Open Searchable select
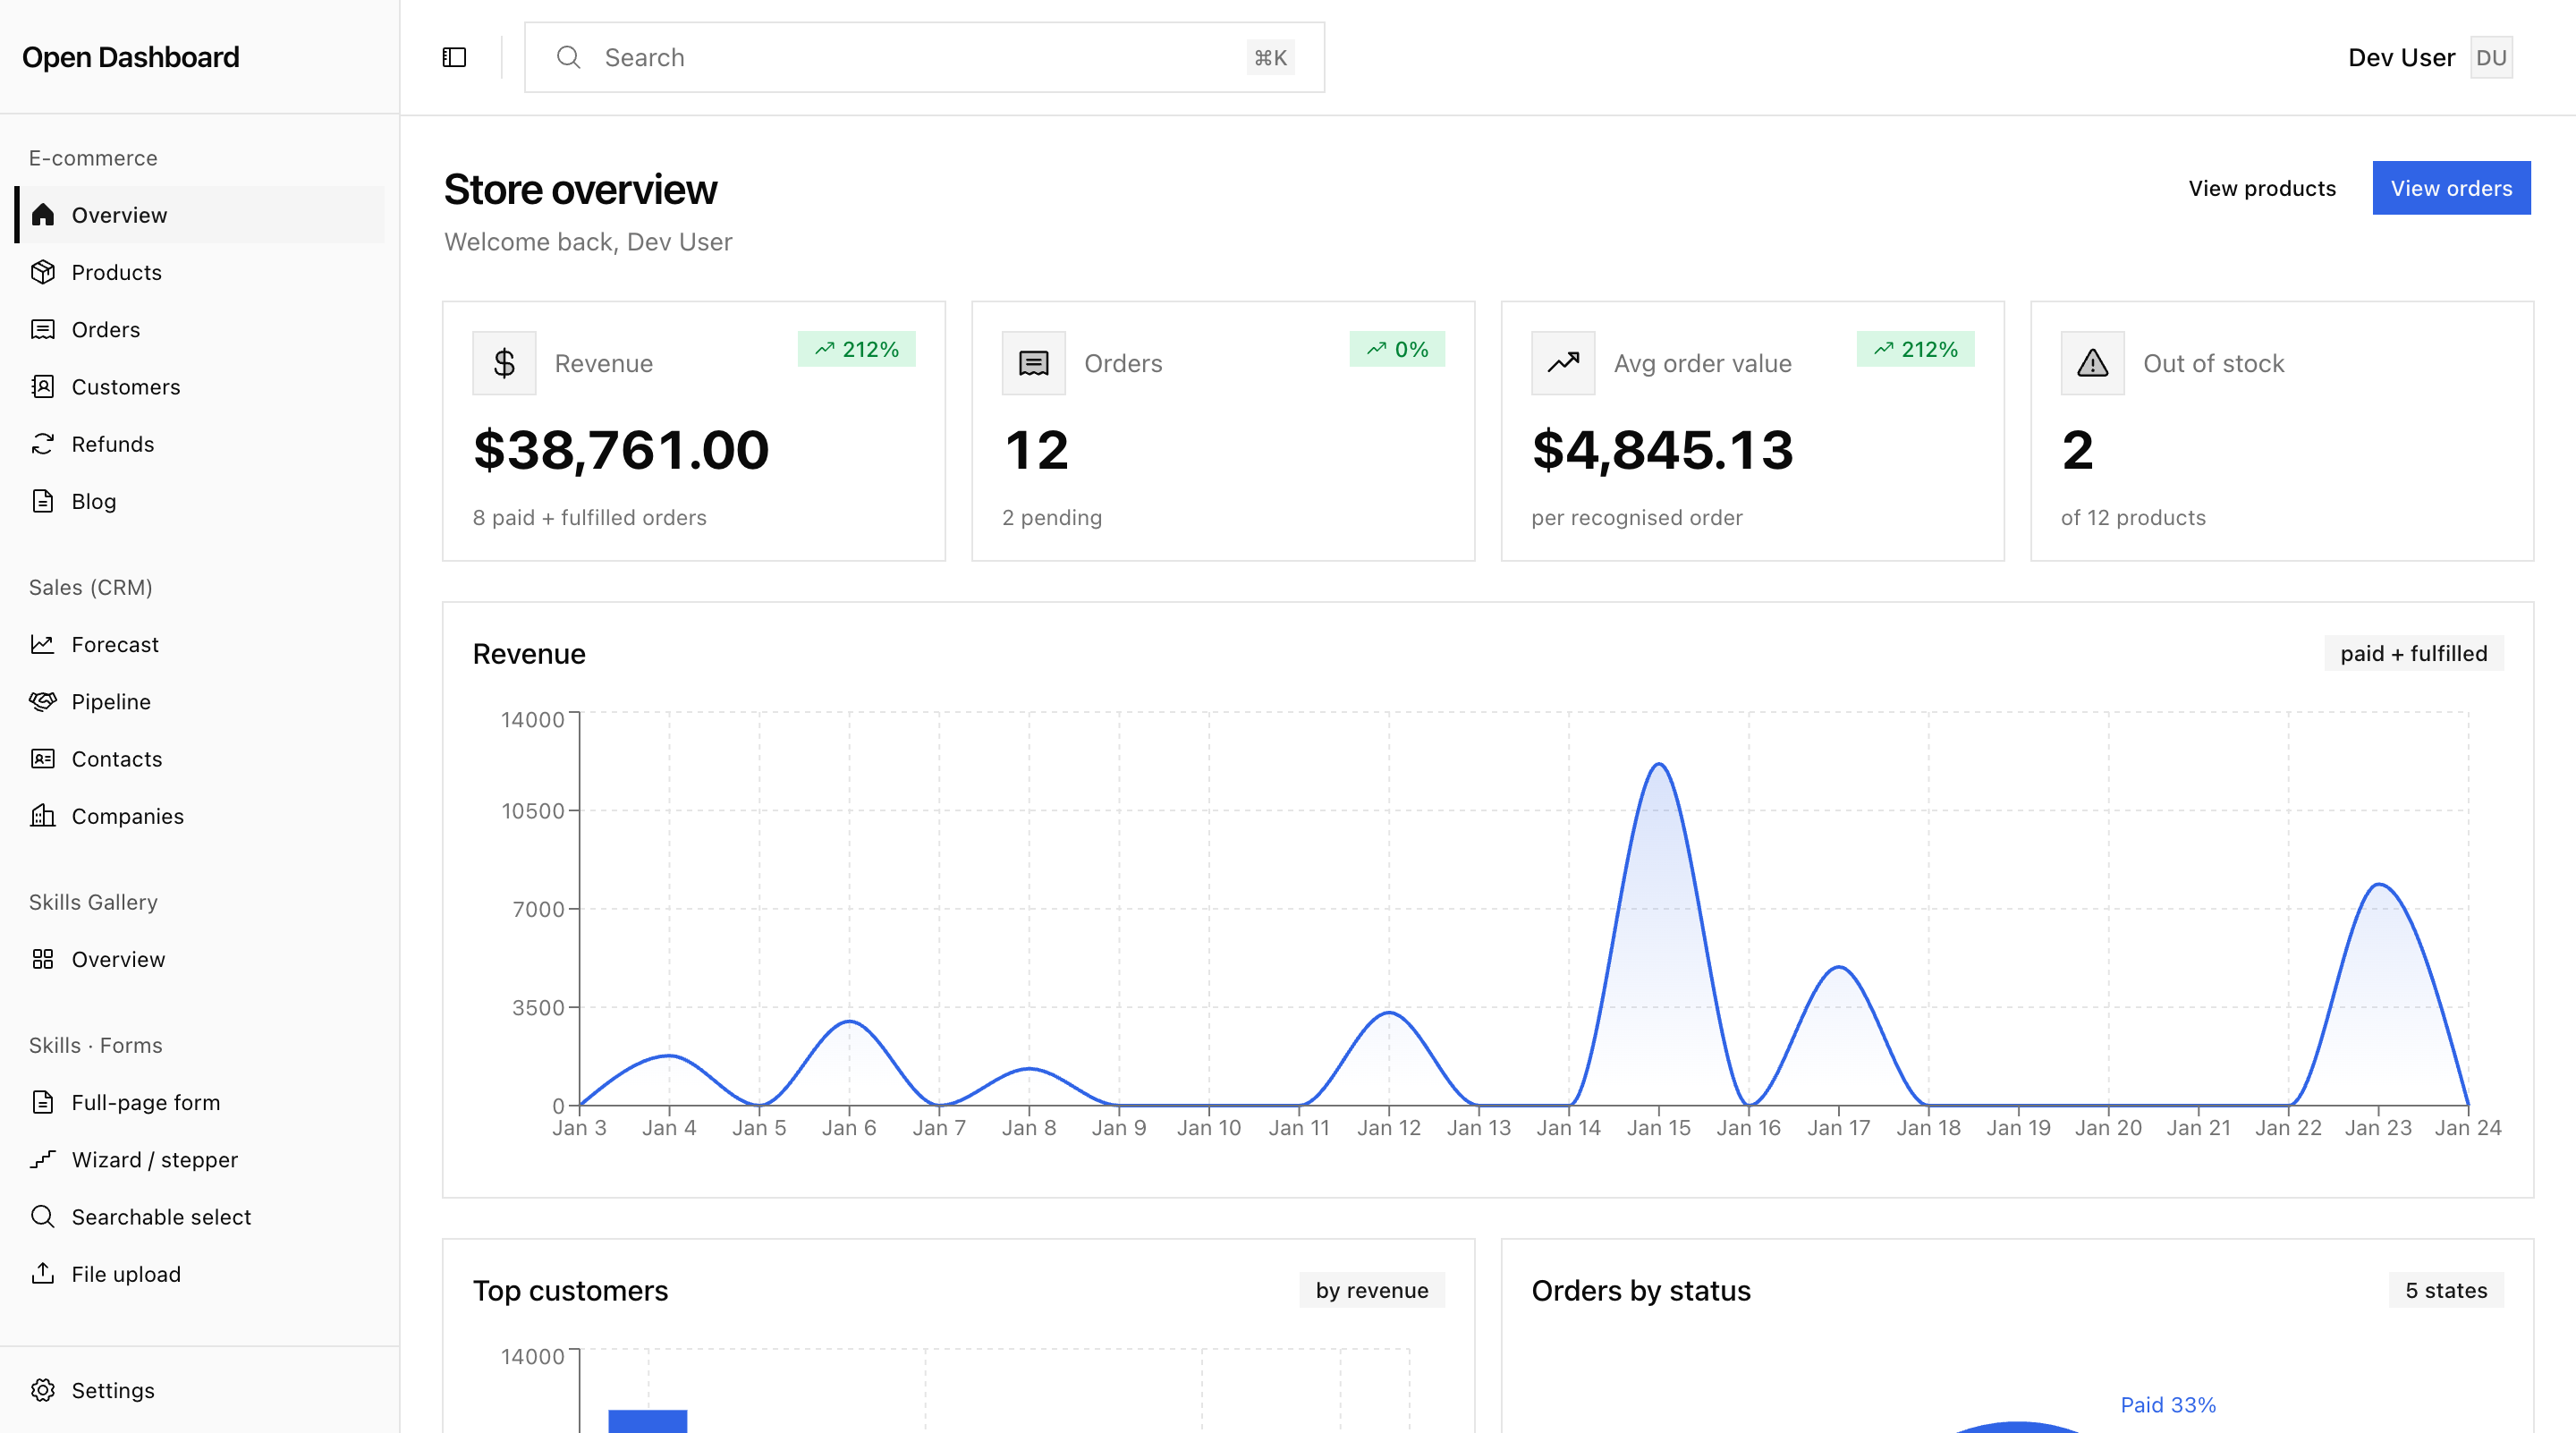 [x=200, y=1216]
